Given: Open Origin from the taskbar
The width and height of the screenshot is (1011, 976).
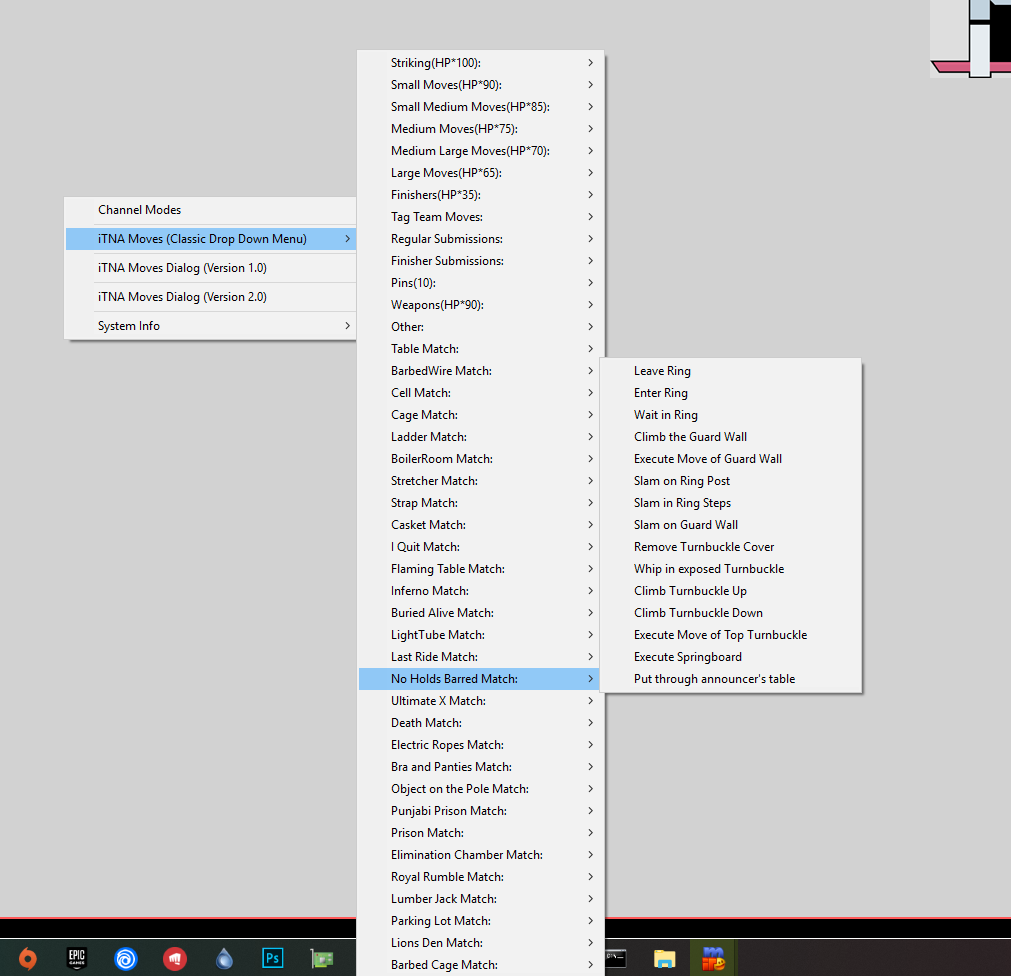Looking at the screenshot, I should [x=27, y=959].
